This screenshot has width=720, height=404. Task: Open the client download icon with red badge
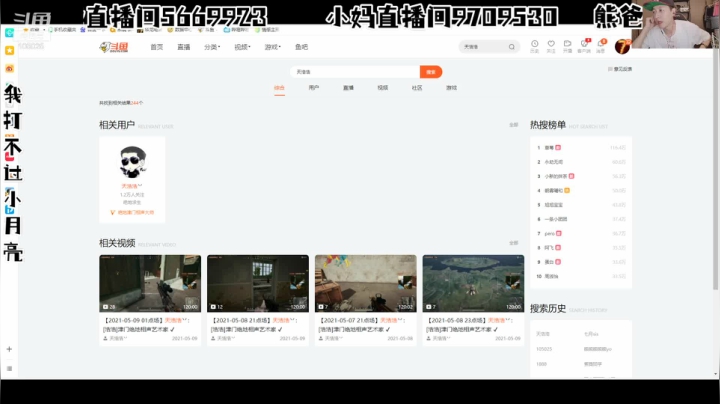click(x=584, y=46)
